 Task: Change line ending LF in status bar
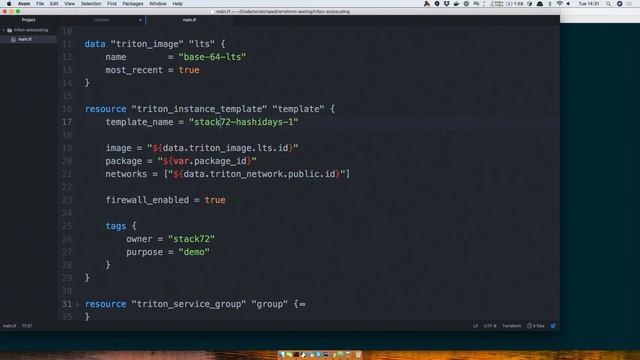476,326
